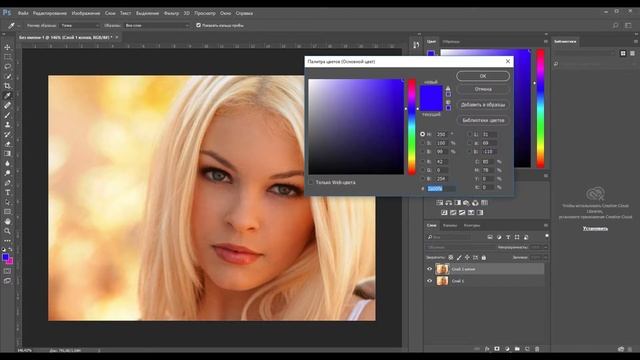This screenshot has height=360, width=640.
Task: Select the Zoom tool
Action: [7, 231]
